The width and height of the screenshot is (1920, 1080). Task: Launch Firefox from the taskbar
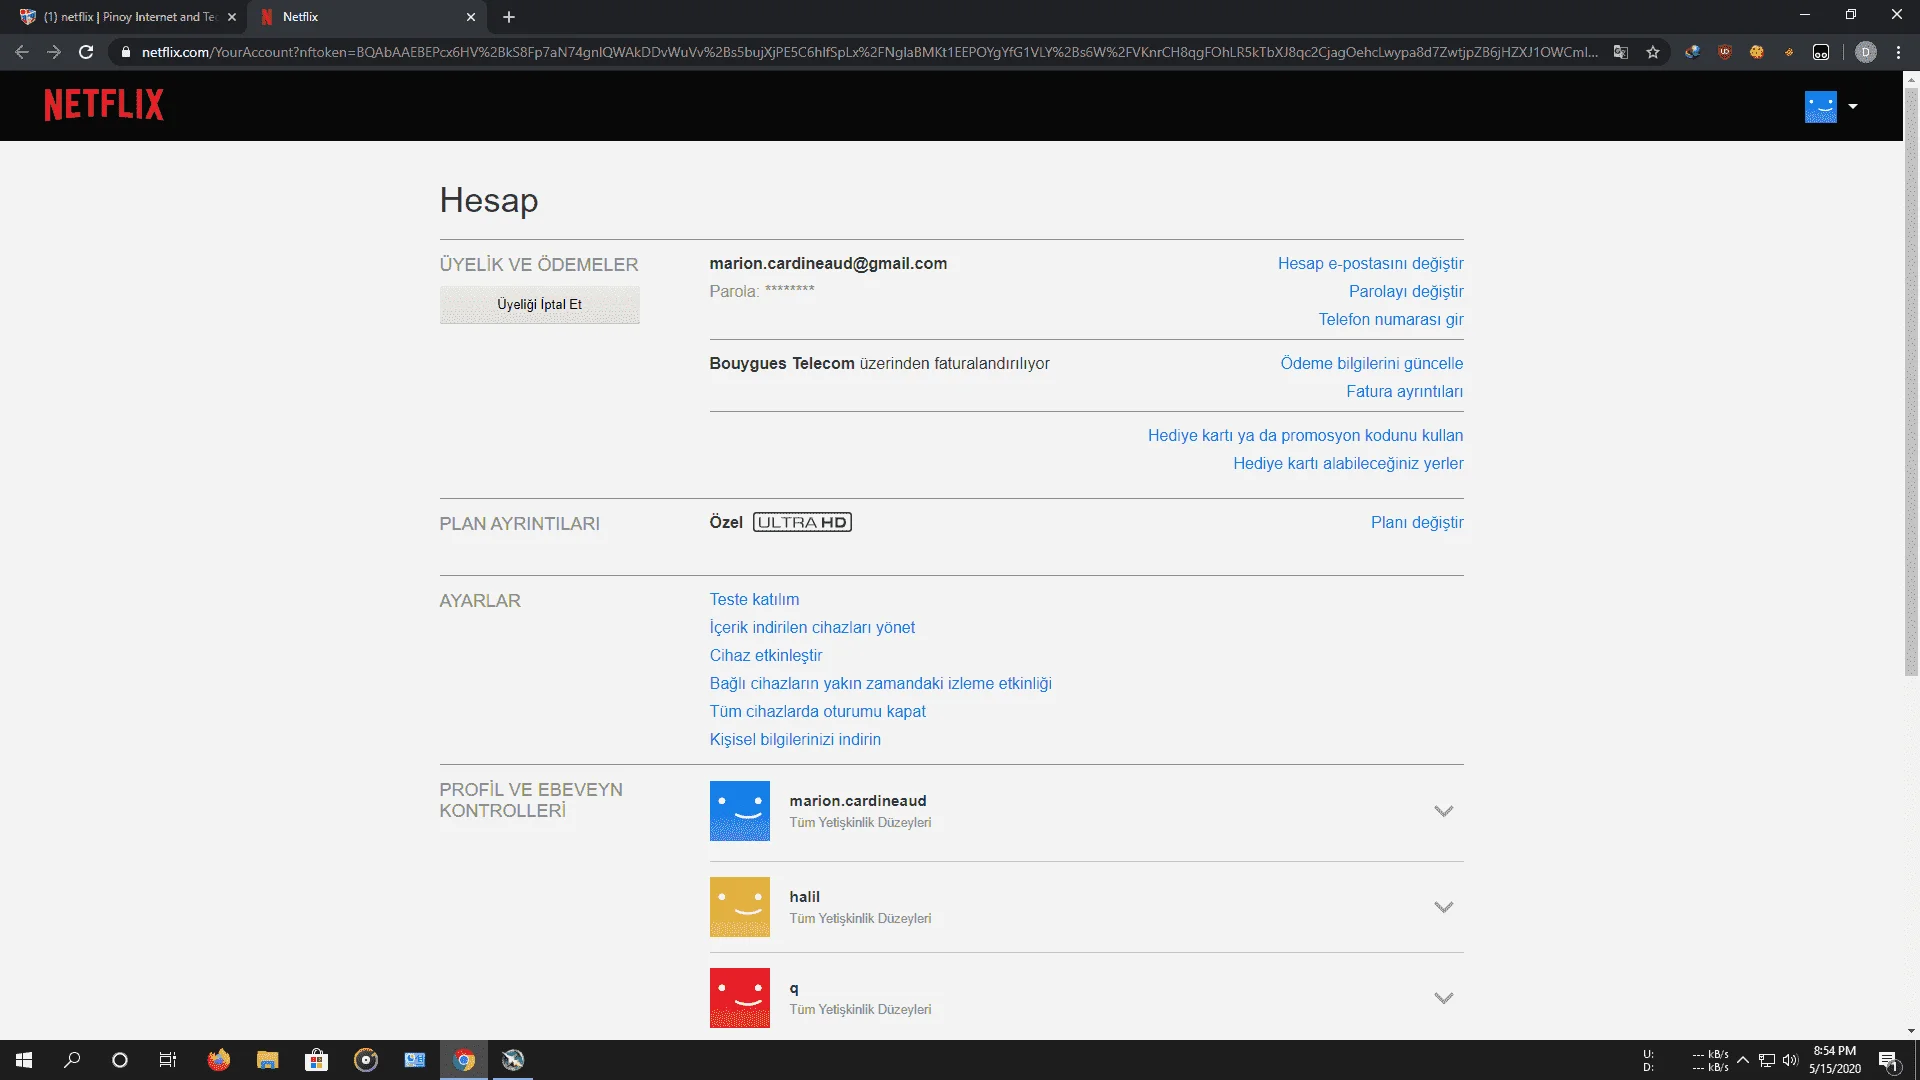[x=218, y=1060]
